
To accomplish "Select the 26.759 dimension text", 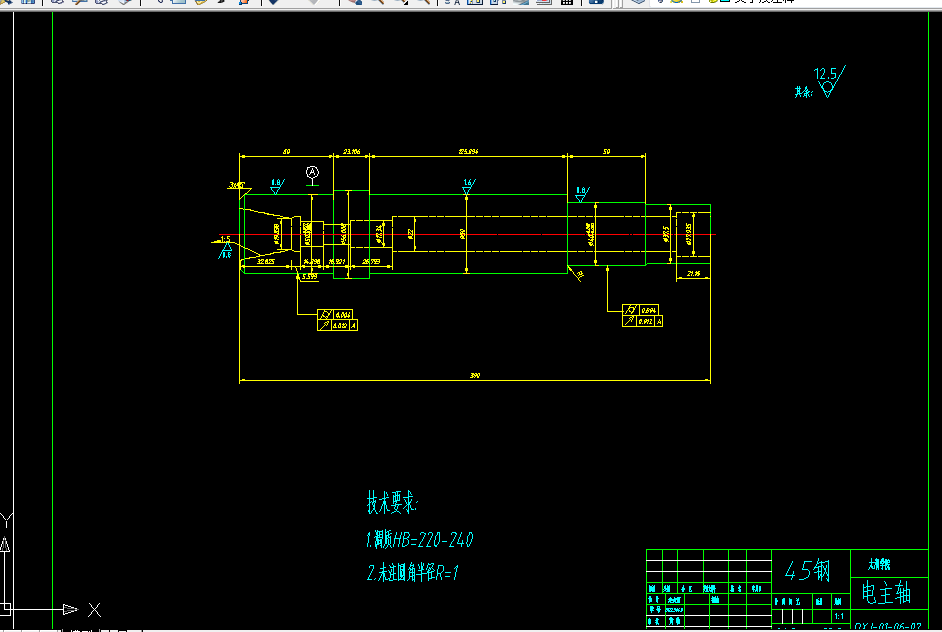I will tap(371, 261).
